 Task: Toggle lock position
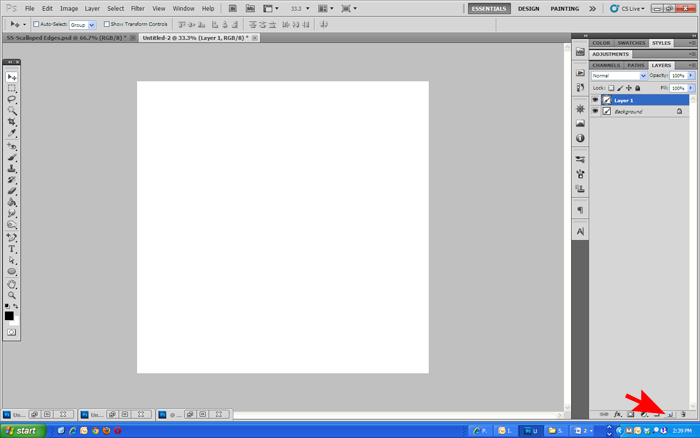pyautogui.click(x=629, y=88)
